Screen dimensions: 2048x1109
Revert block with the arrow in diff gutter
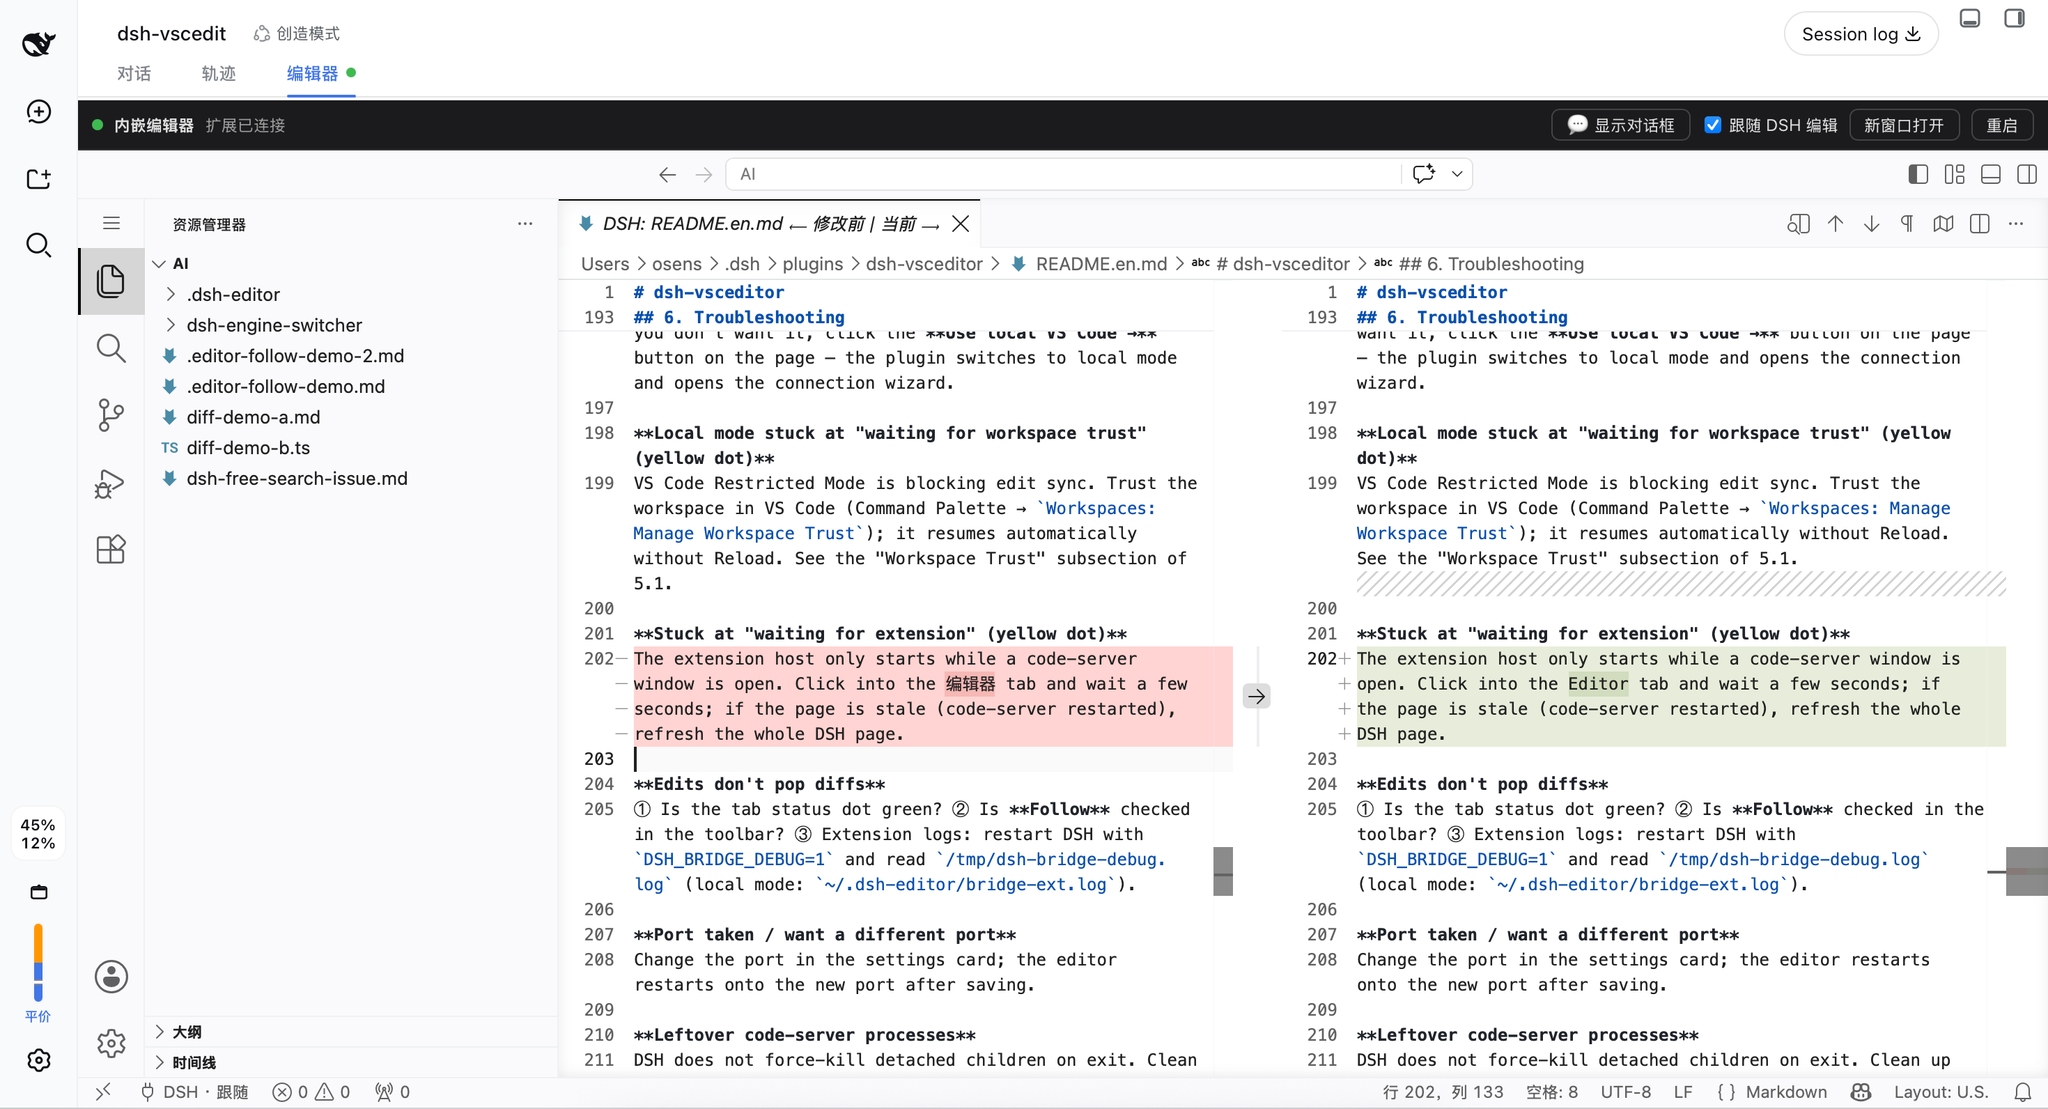1256,696
